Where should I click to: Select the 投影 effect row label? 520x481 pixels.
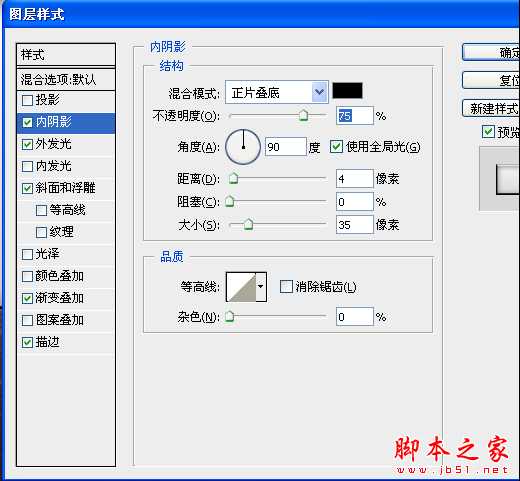48,100
